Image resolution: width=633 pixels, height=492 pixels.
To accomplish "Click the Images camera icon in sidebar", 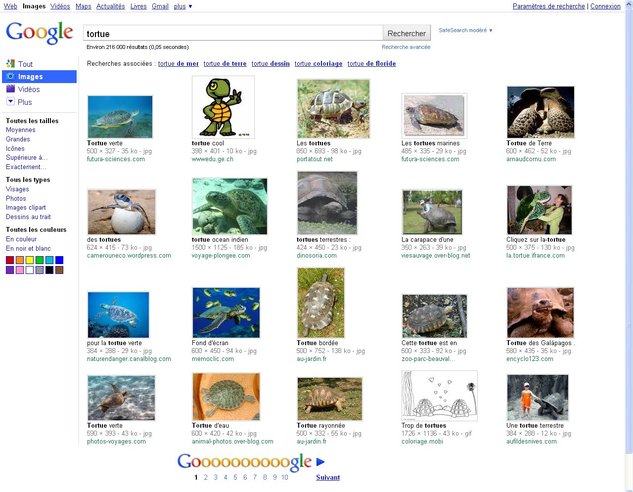I will pos(11,76).
